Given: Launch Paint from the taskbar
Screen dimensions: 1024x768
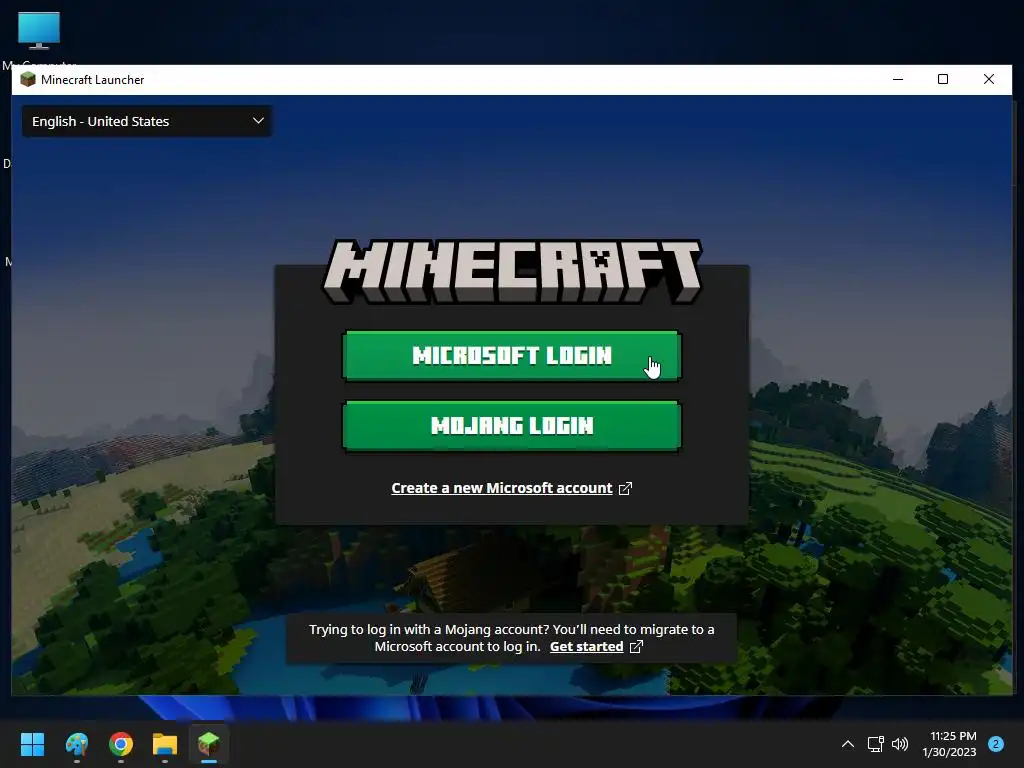Looking at the screenshot, I should 76,744.
